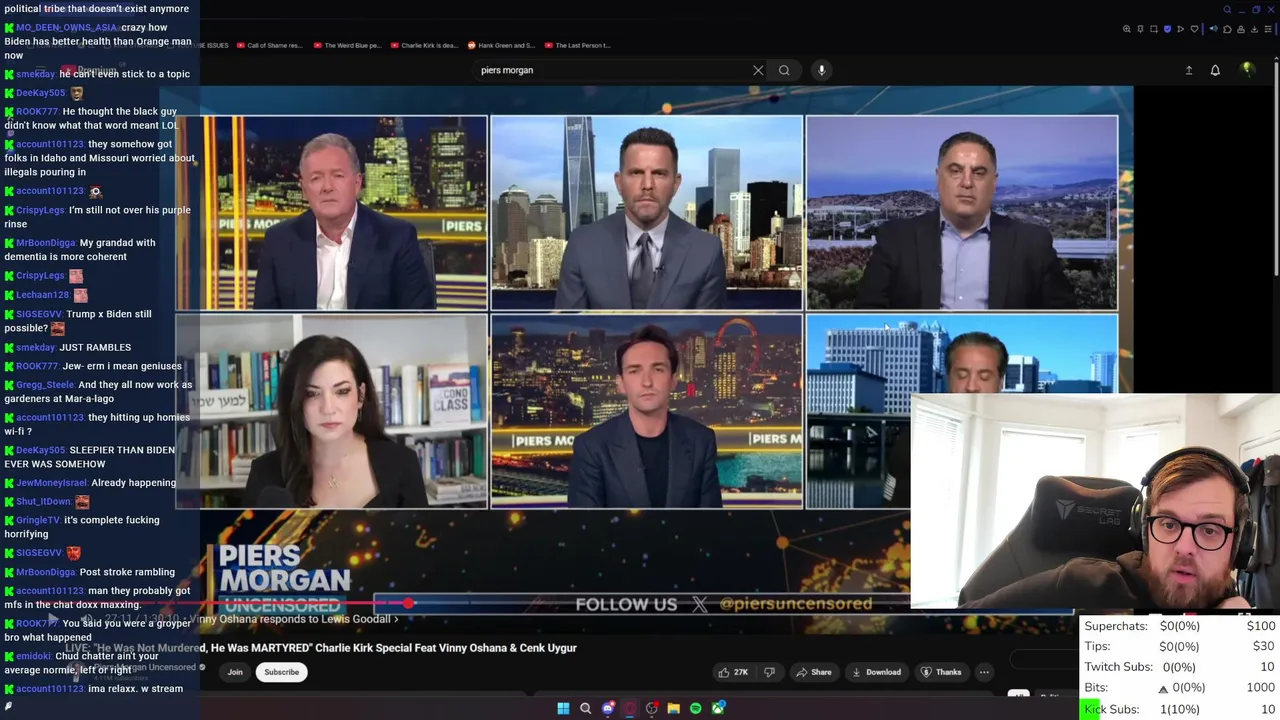This screenshot has height=720, width=1280.
Task: Open the YouTube account avatar menu
Action: (1247, 69)
